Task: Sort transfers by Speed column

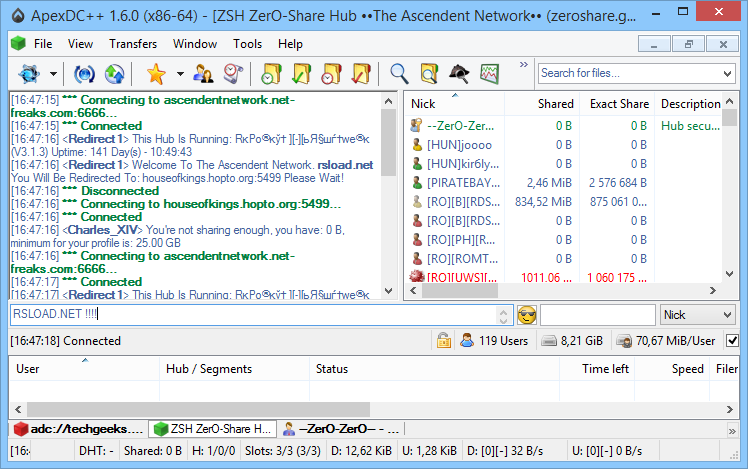Action: coord(672,369)
